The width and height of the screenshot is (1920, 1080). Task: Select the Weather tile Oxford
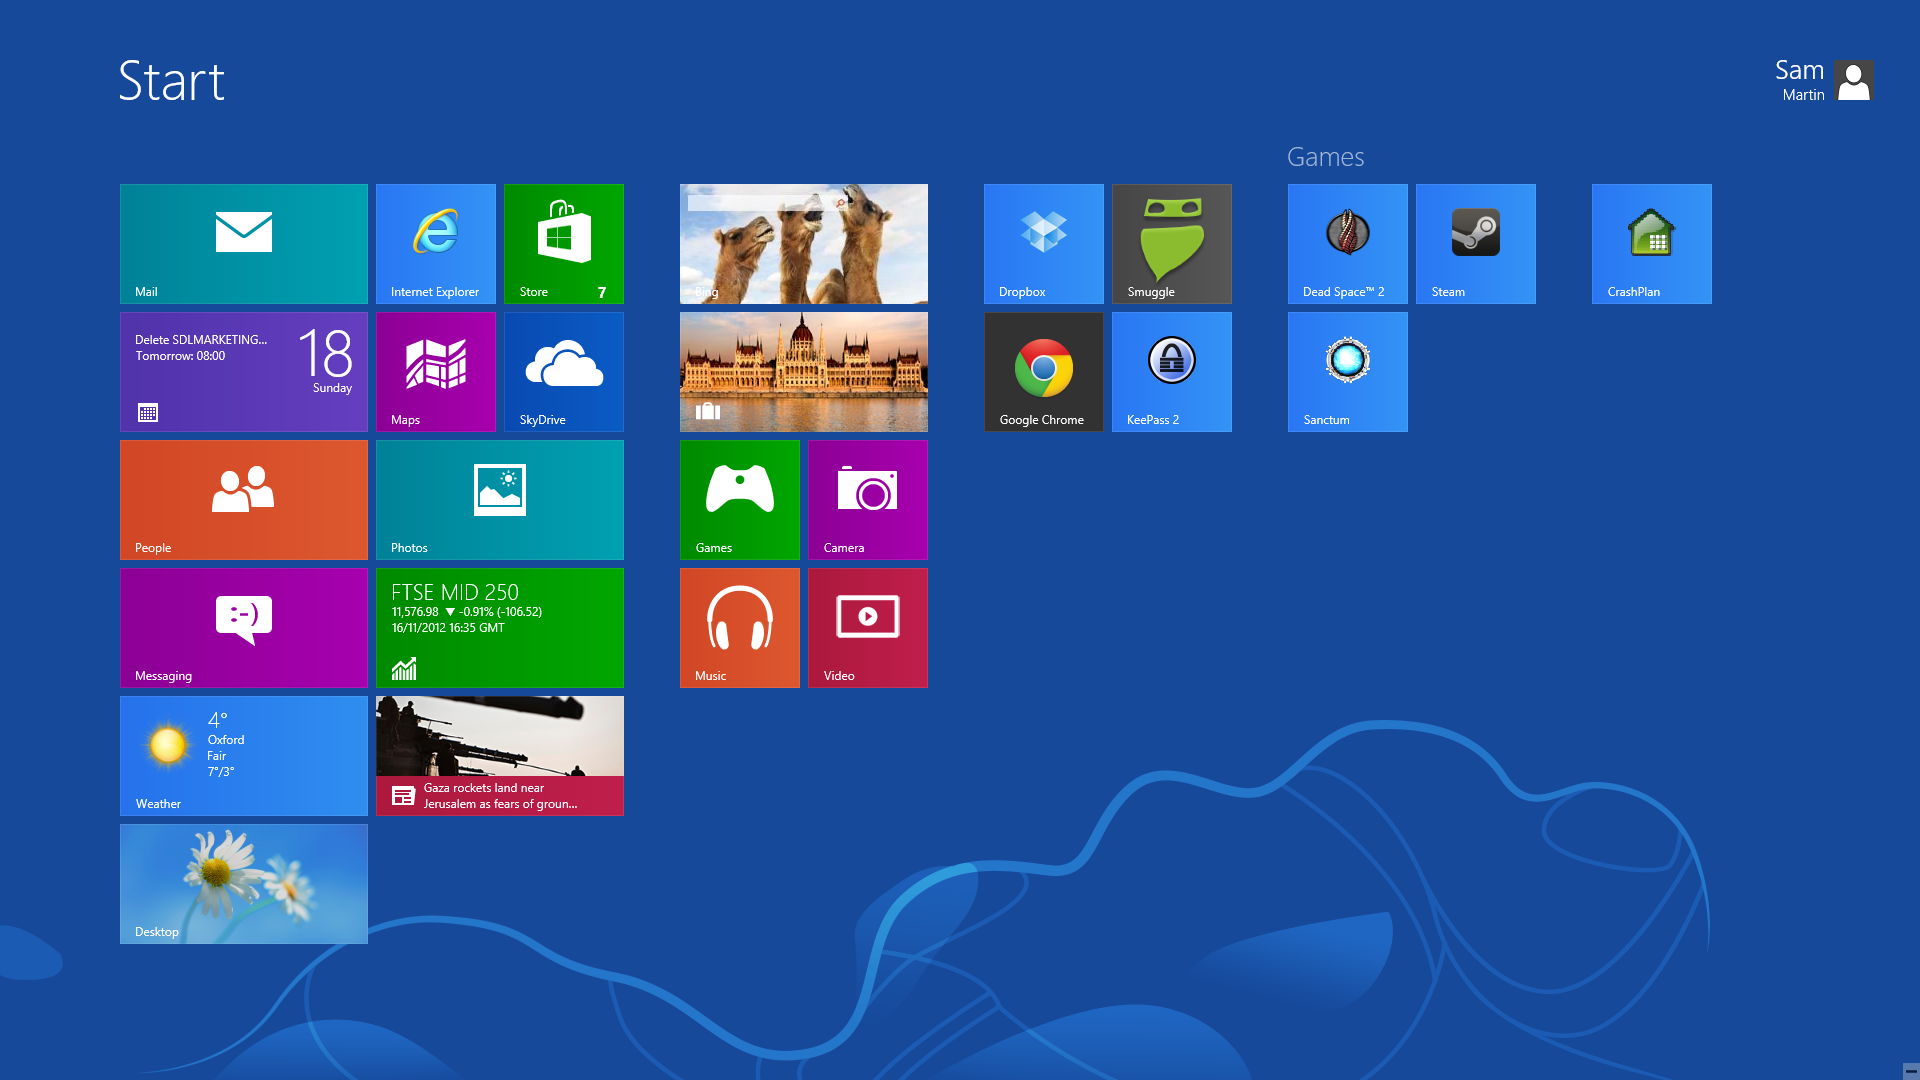tap(243, 754)
